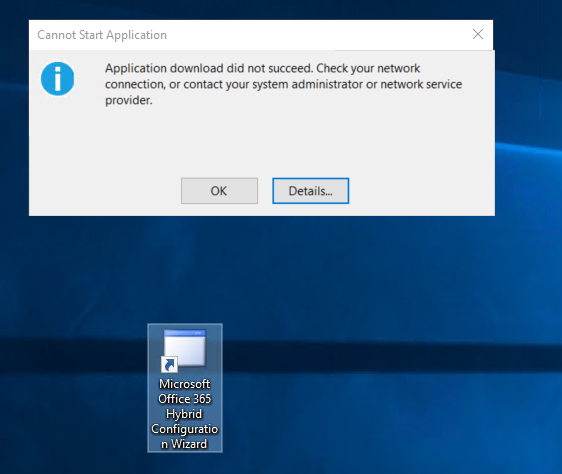Click the blue information icon

tap(57, 79)
